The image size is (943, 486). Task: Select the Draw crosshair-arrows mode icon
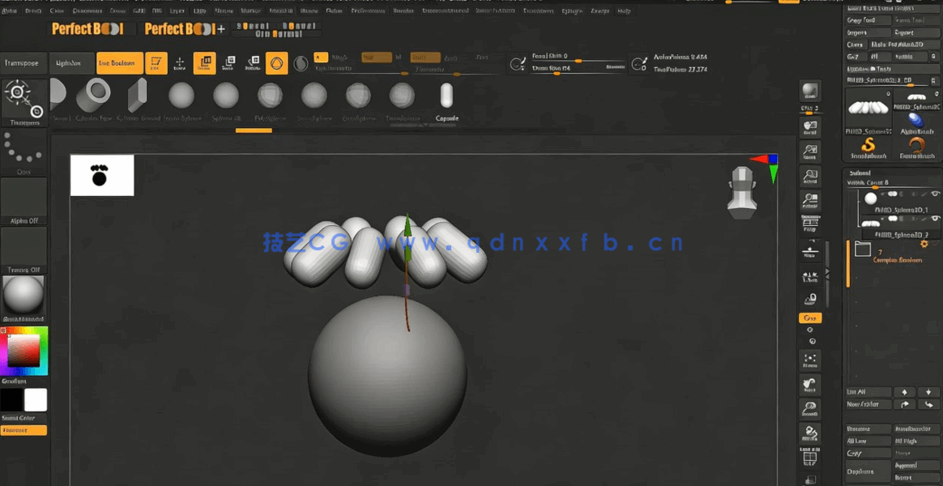tap(179, 63)
